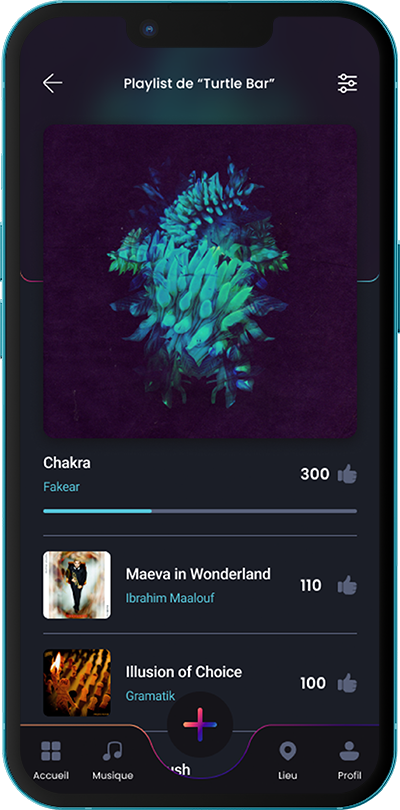Screen dimensions: 400x810
Task: Select the Maeva in Wonderland song title
Action: tap(198, 574)
